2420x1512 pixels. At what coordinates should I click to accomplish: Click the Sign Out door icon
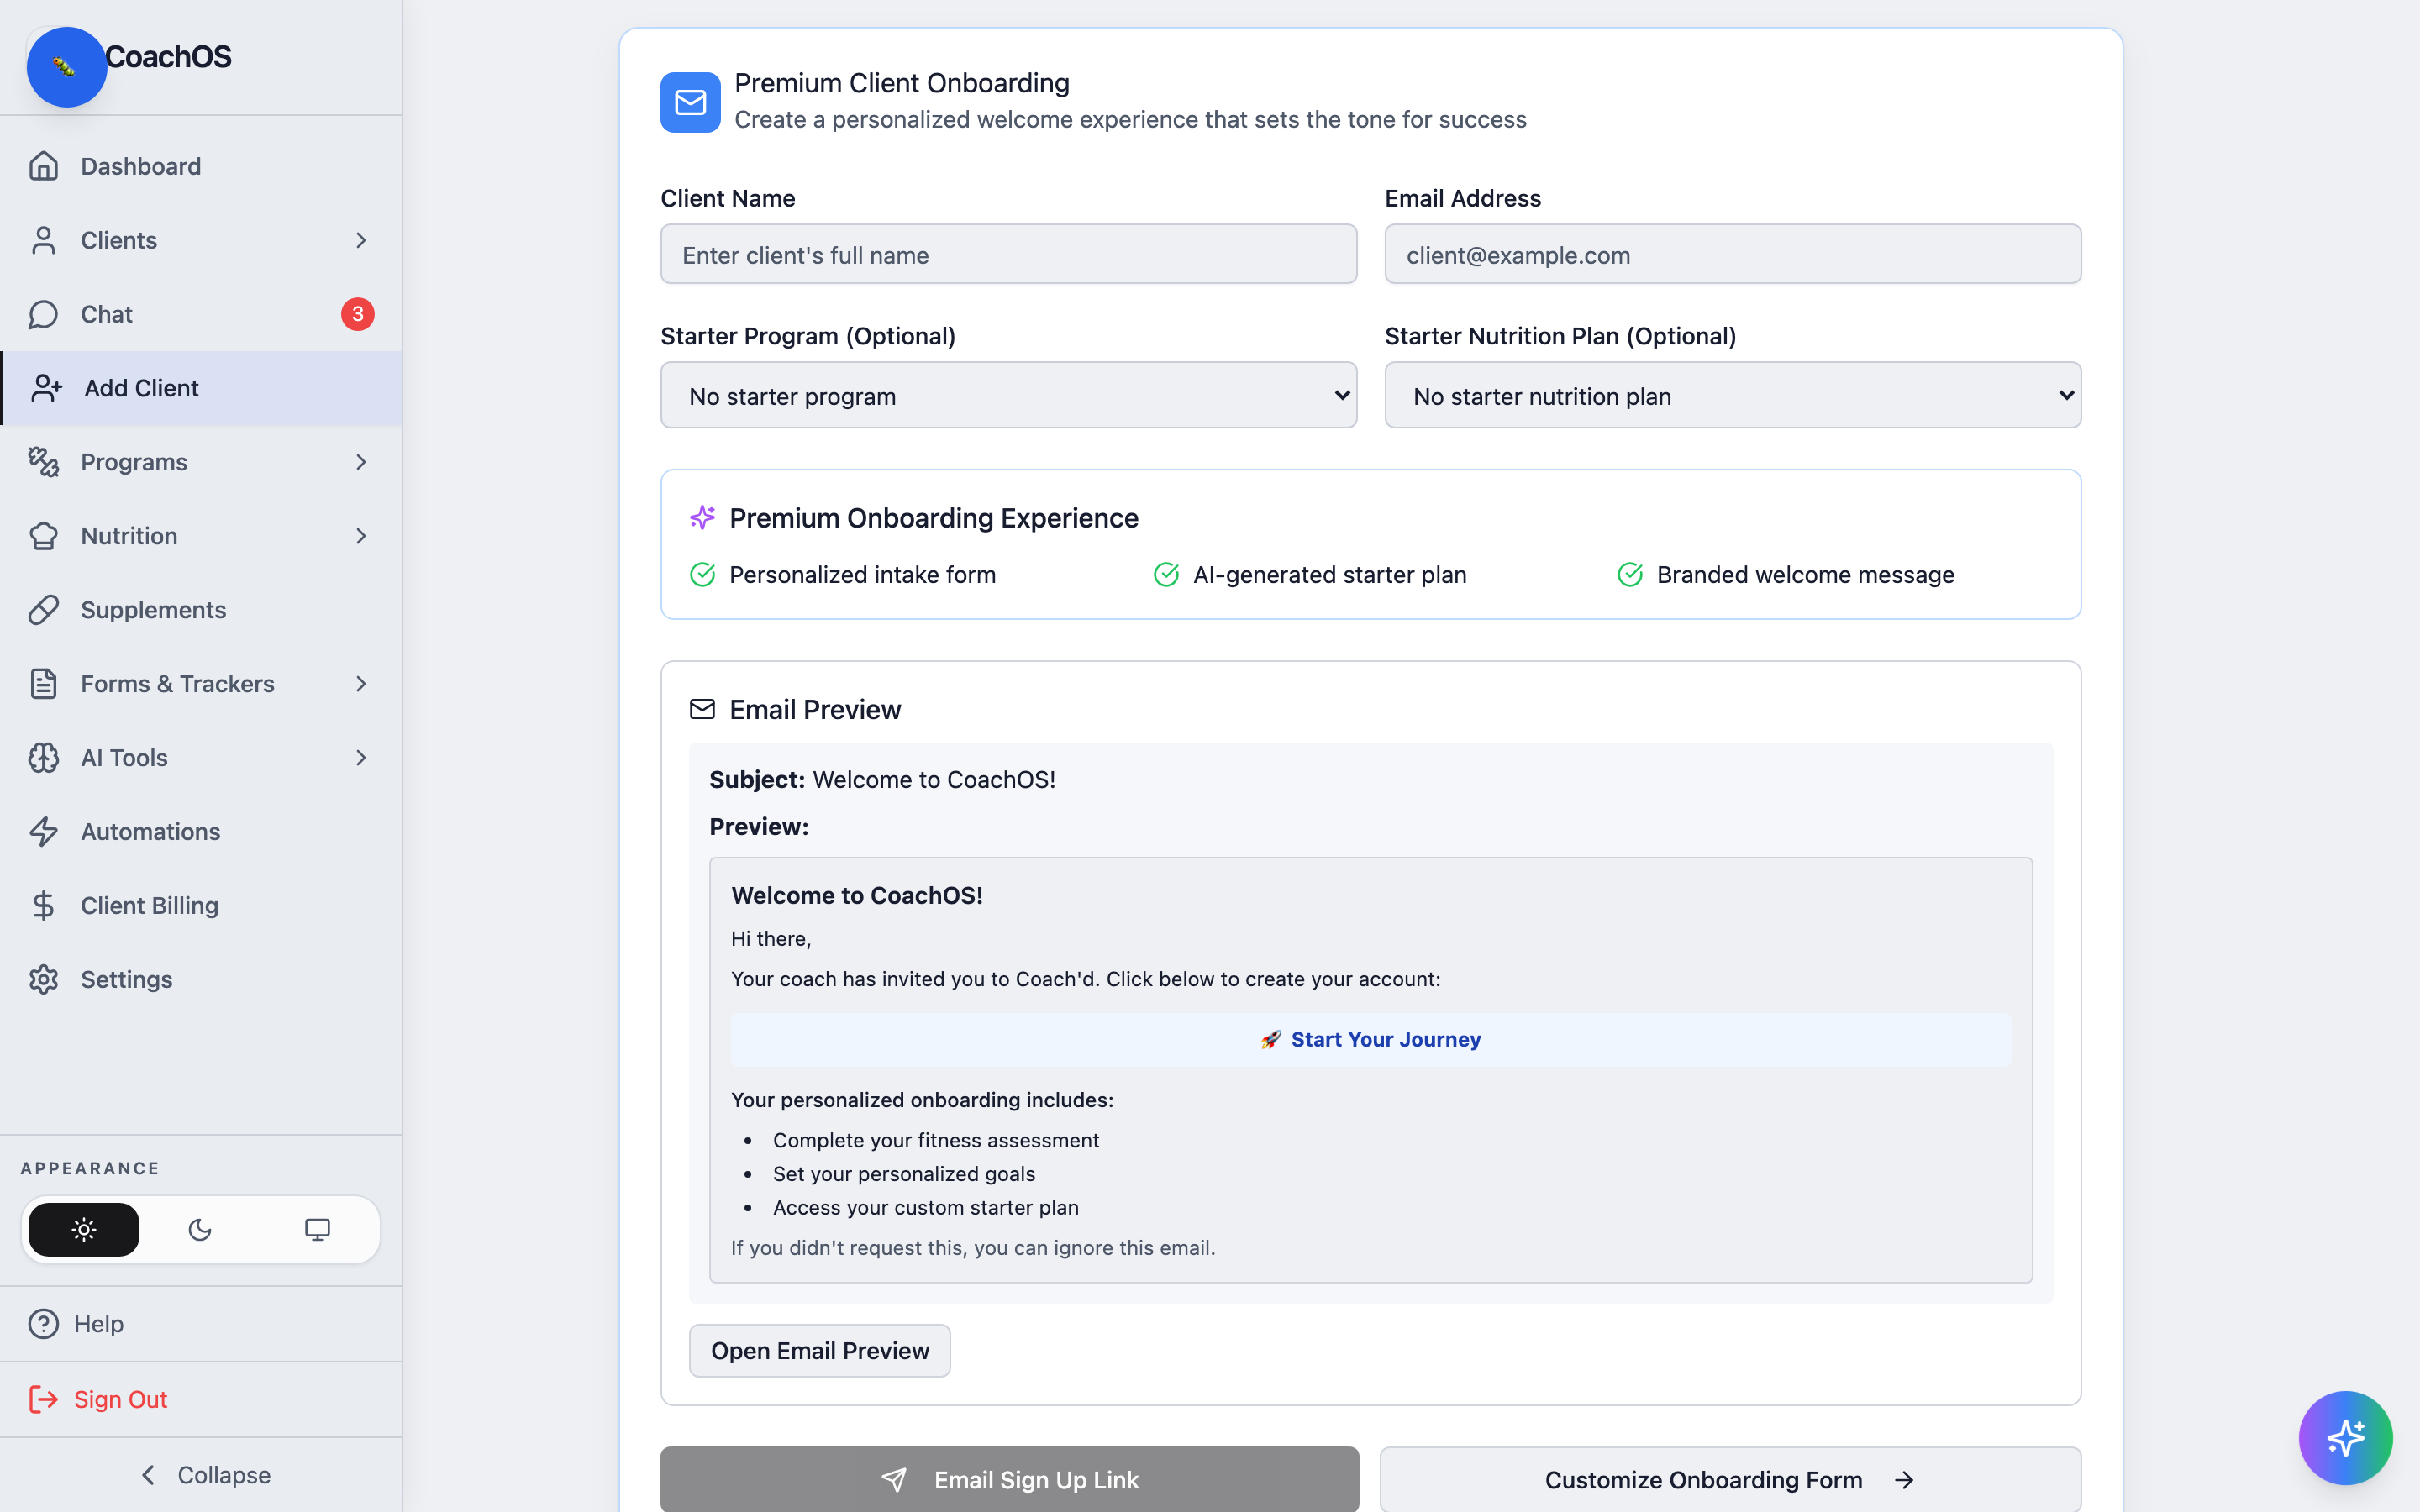[x=43, y=1399]
